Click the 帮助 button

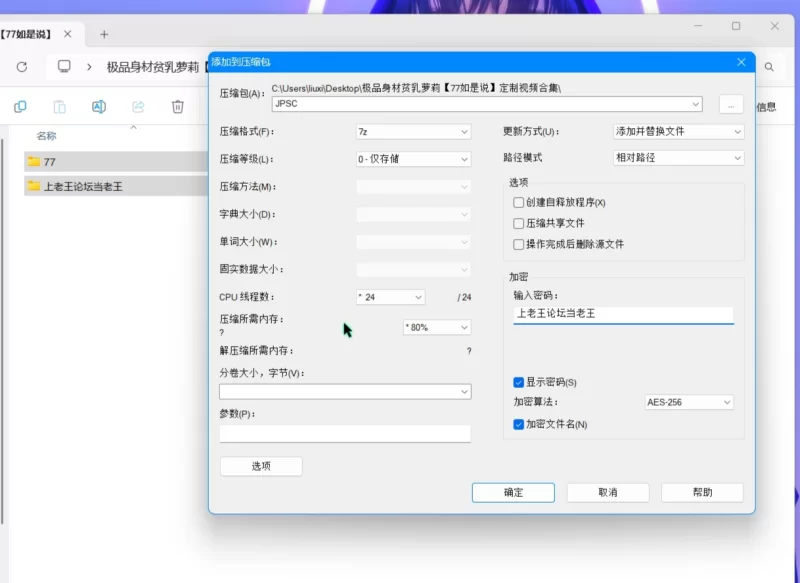click(702, 493)
